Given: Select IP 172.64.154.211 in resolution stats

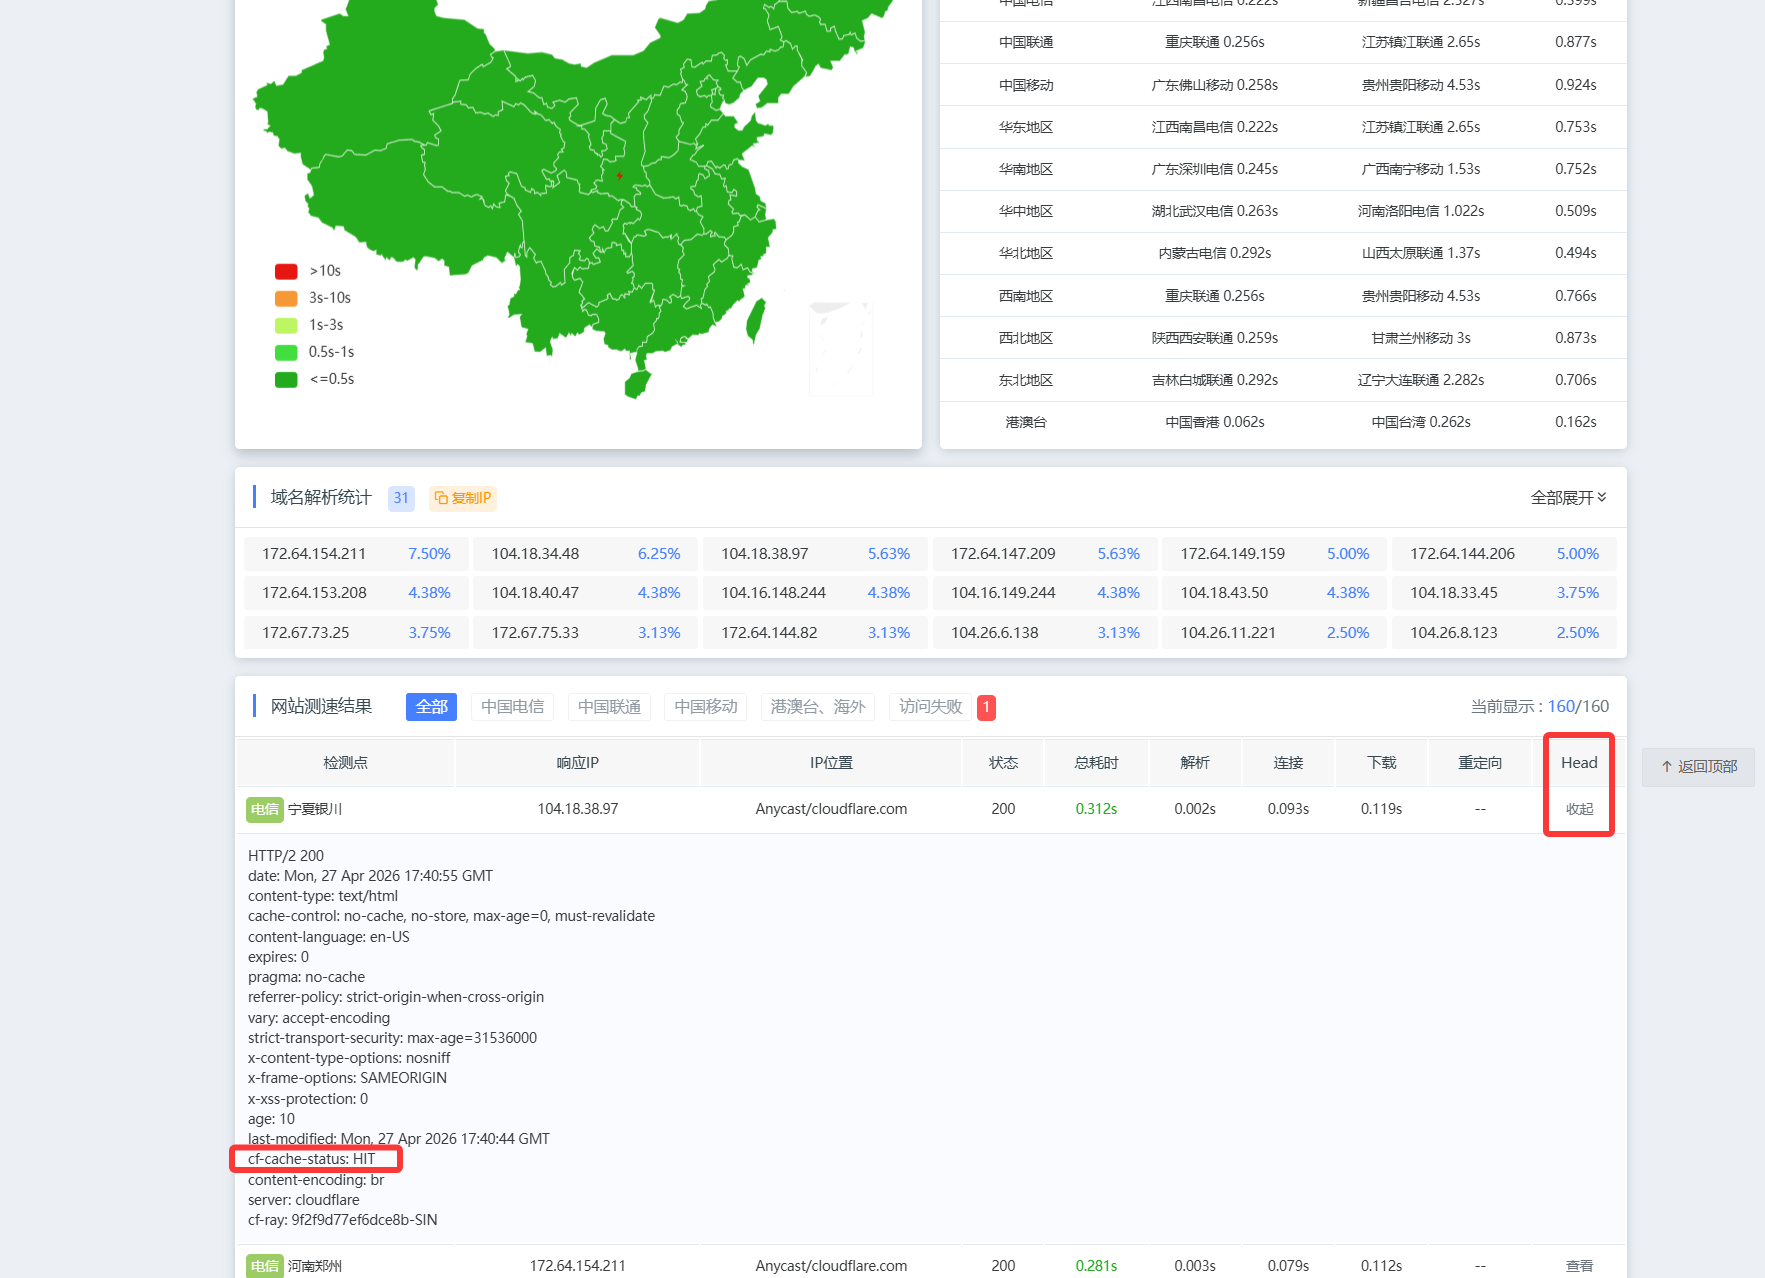Looking at the screenshot, I should [x=314, y=554].
